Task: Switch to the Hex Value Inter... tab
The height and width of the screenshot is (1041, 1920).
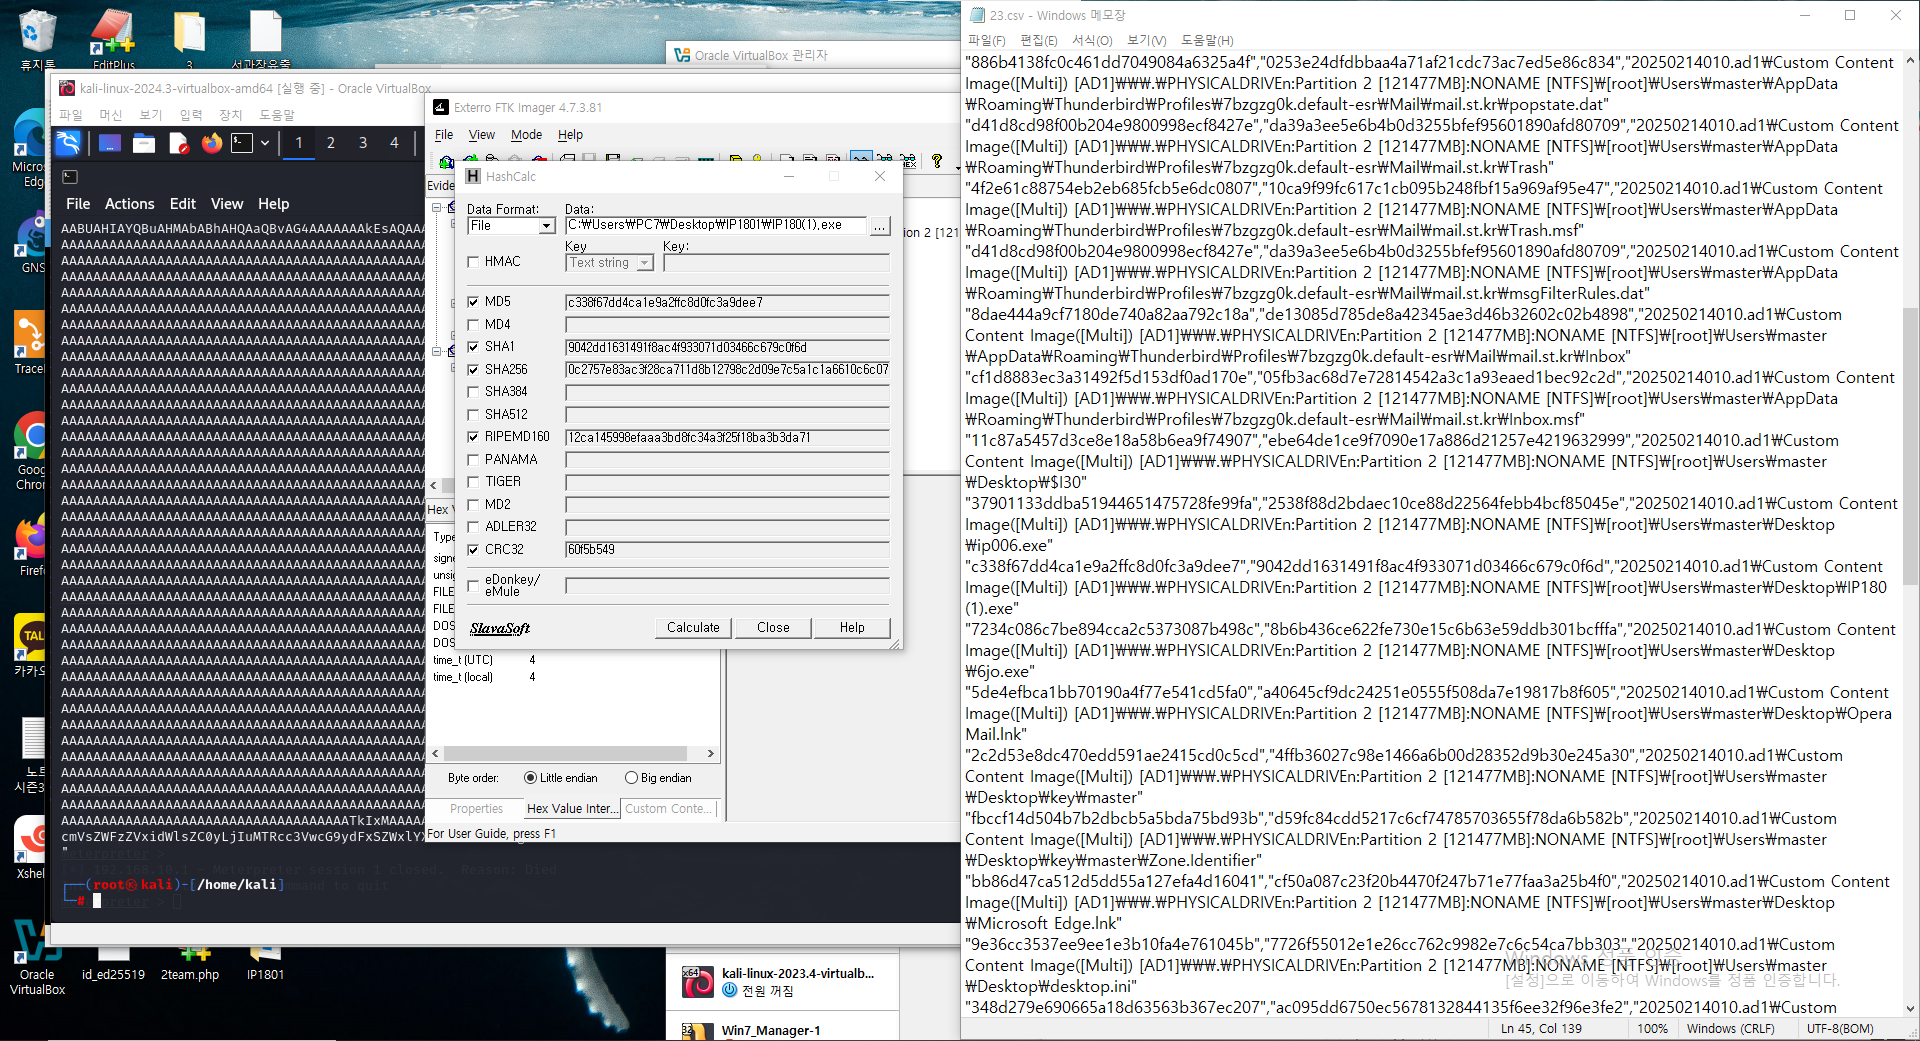Action: click(572, 809)
